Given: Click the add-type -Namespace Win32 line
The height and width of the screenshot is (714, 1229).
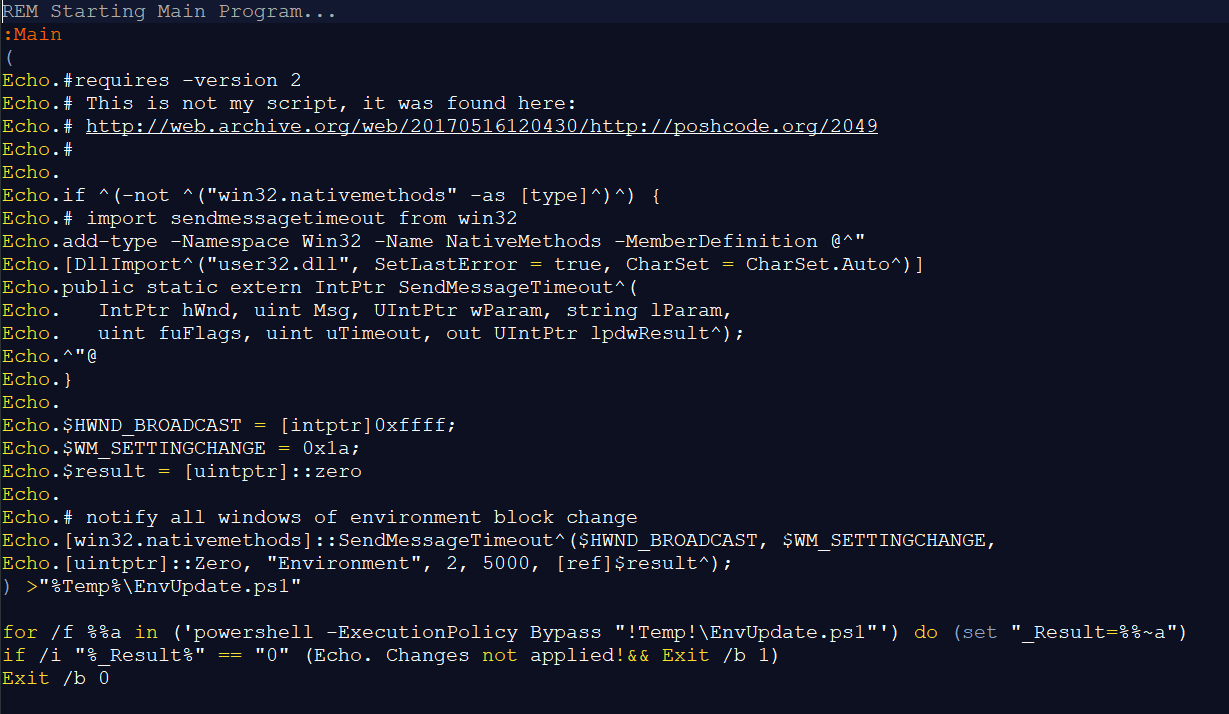Looking at the screenshot, I should (433, 241).
